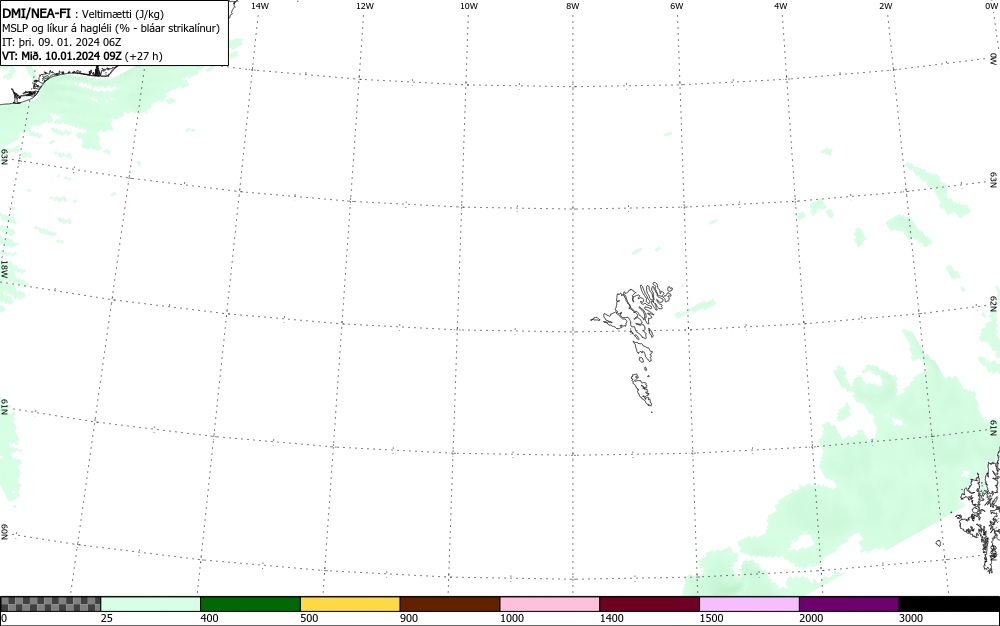This screenshot has width=1000, height=626.
Task: Choose the lavender 1500–2000 legend swatch
Action: pyautogui.click(x=749, y=604)
